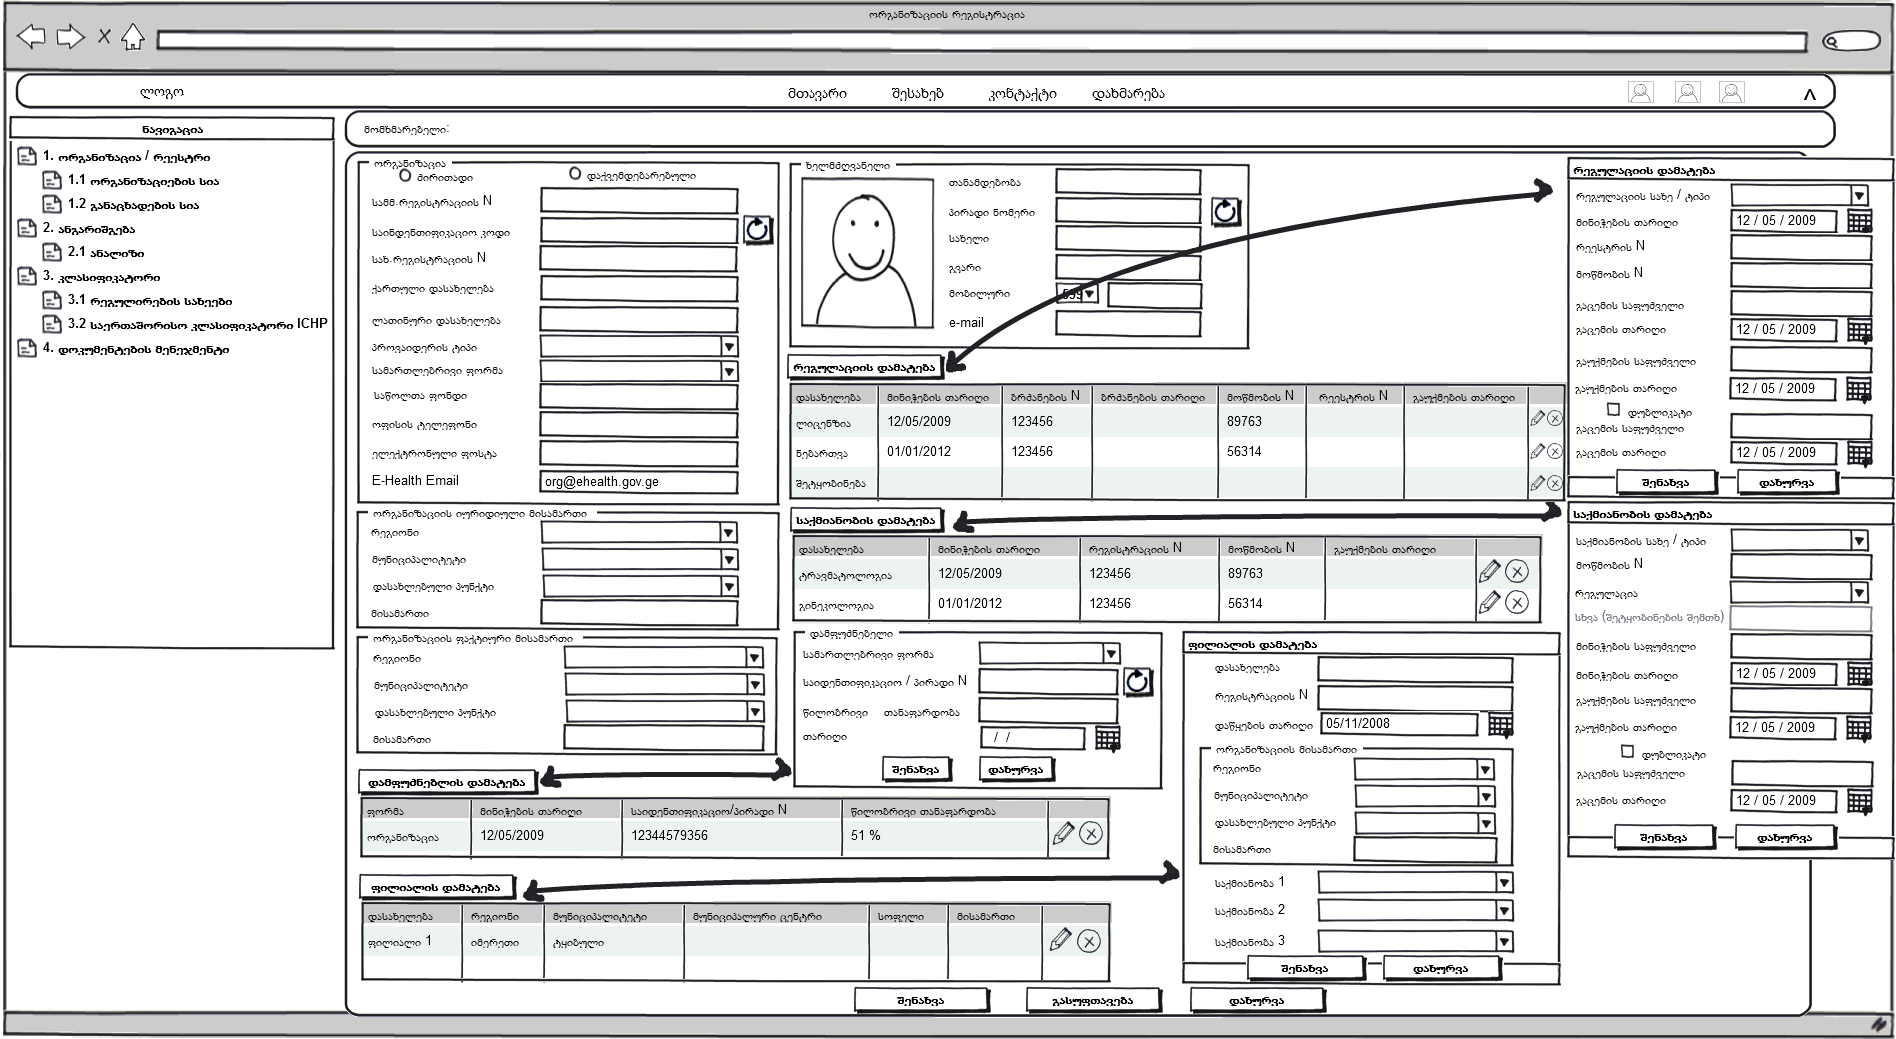This screenshot has width=1896, height=1039.
Task: Open the საქმიანობა 1 dropdown
Action: tap(1503, 882)
